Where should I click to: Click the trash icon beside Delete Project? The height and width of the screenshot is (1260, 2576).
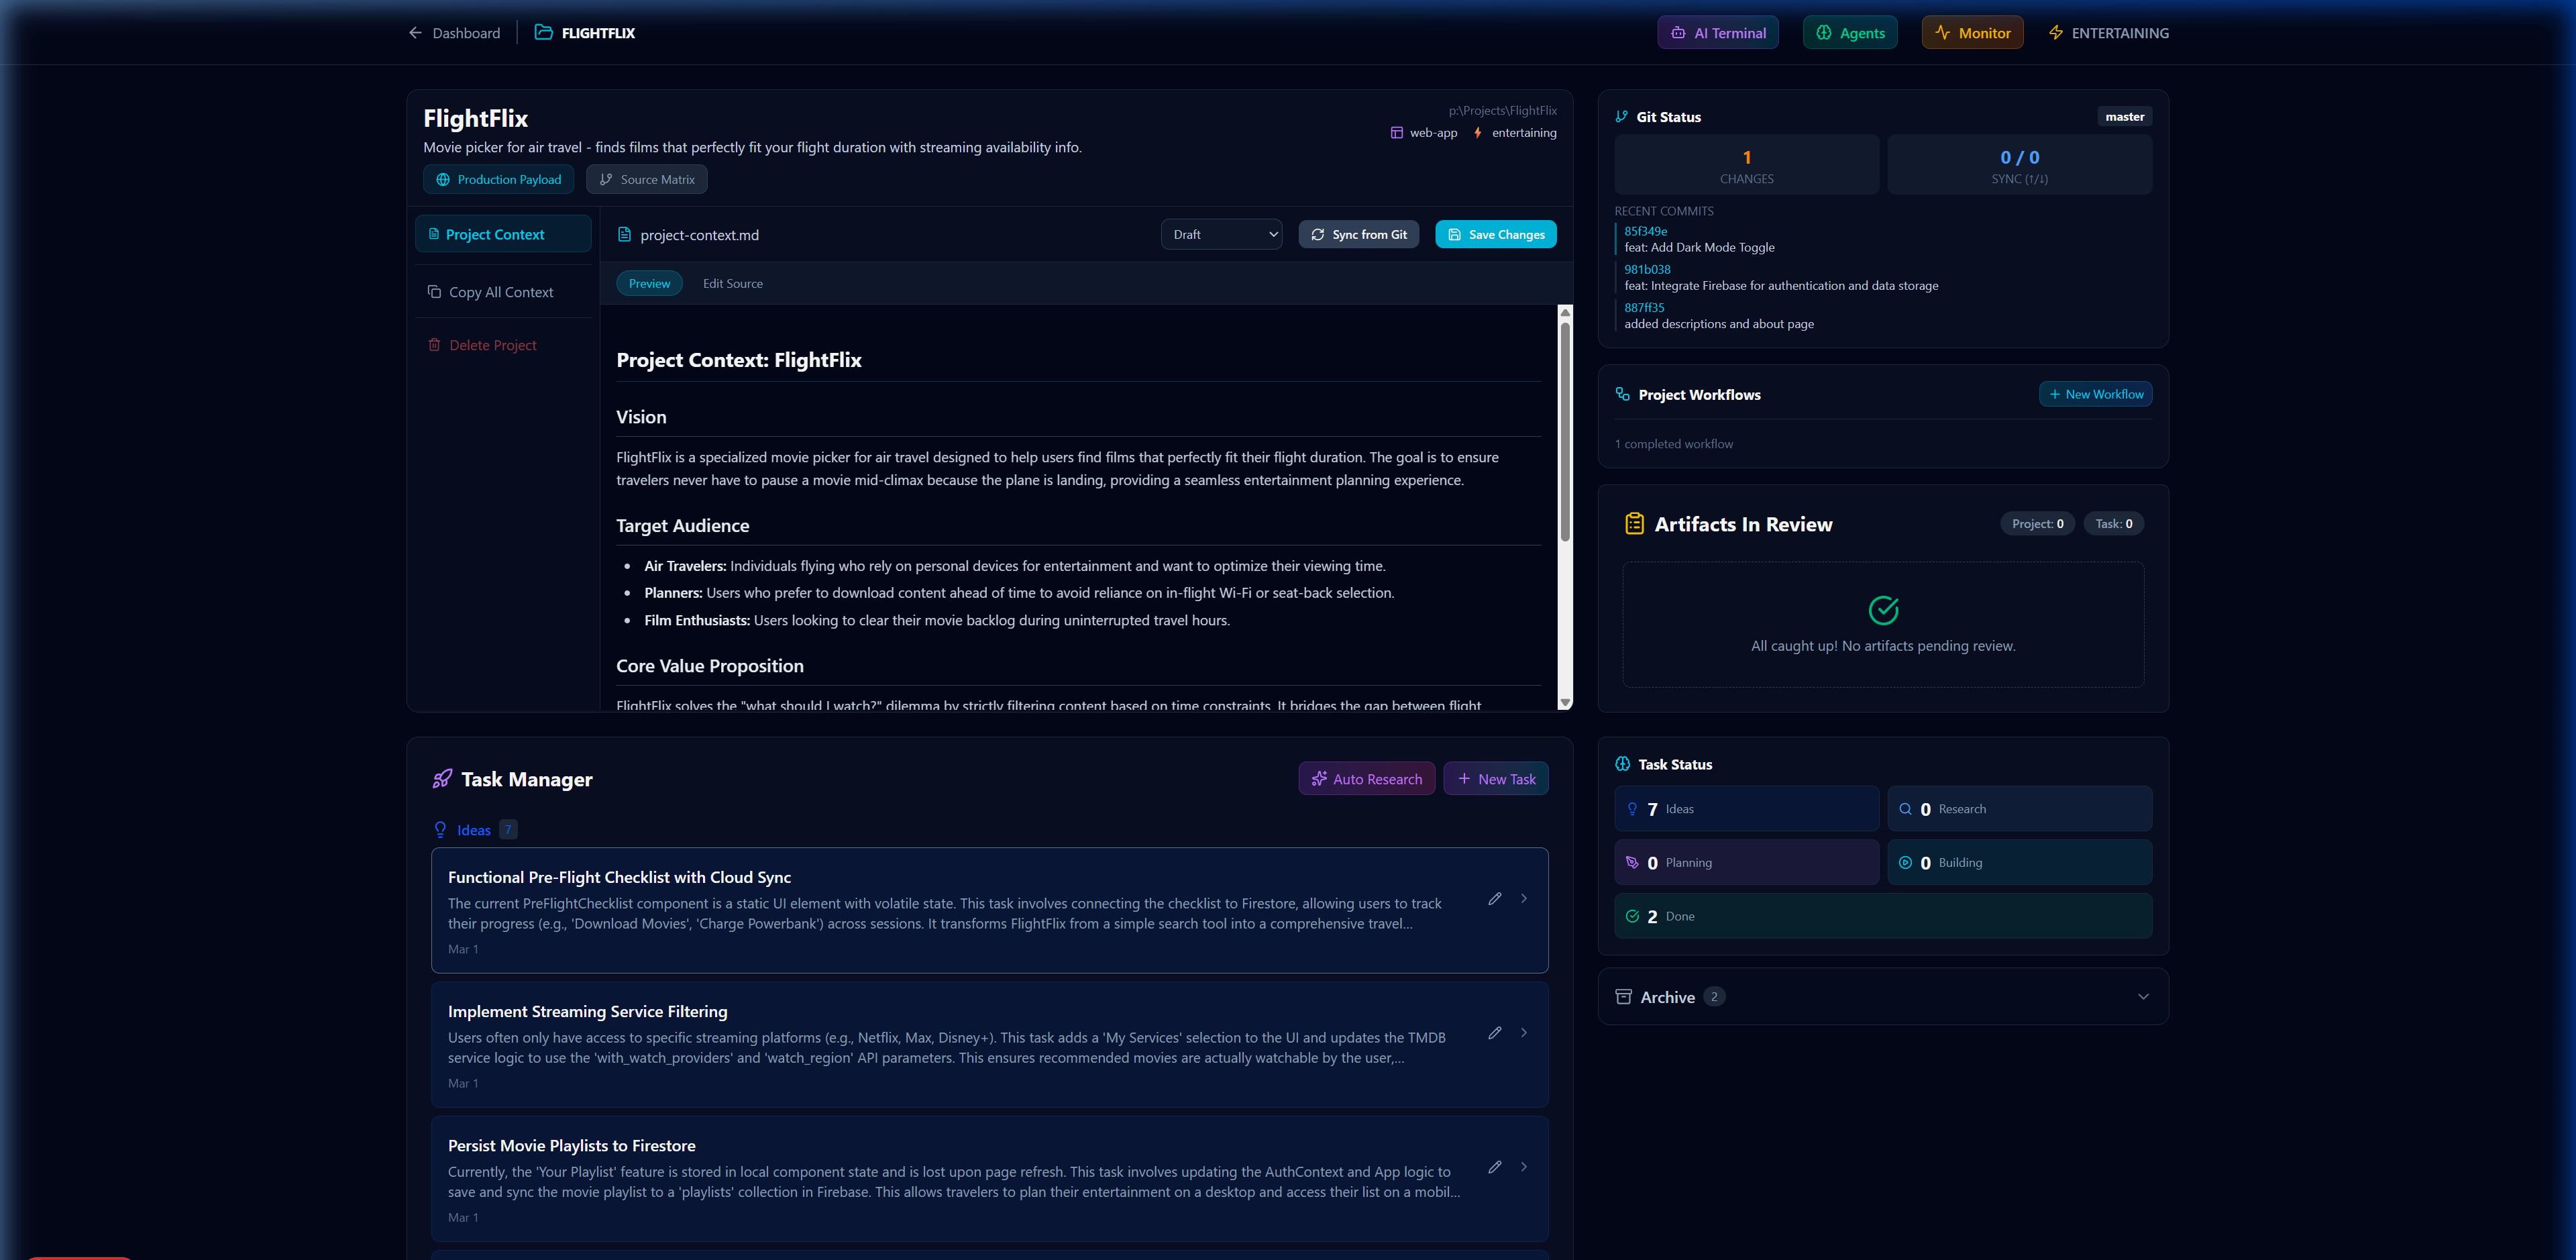tap(434, 345)
